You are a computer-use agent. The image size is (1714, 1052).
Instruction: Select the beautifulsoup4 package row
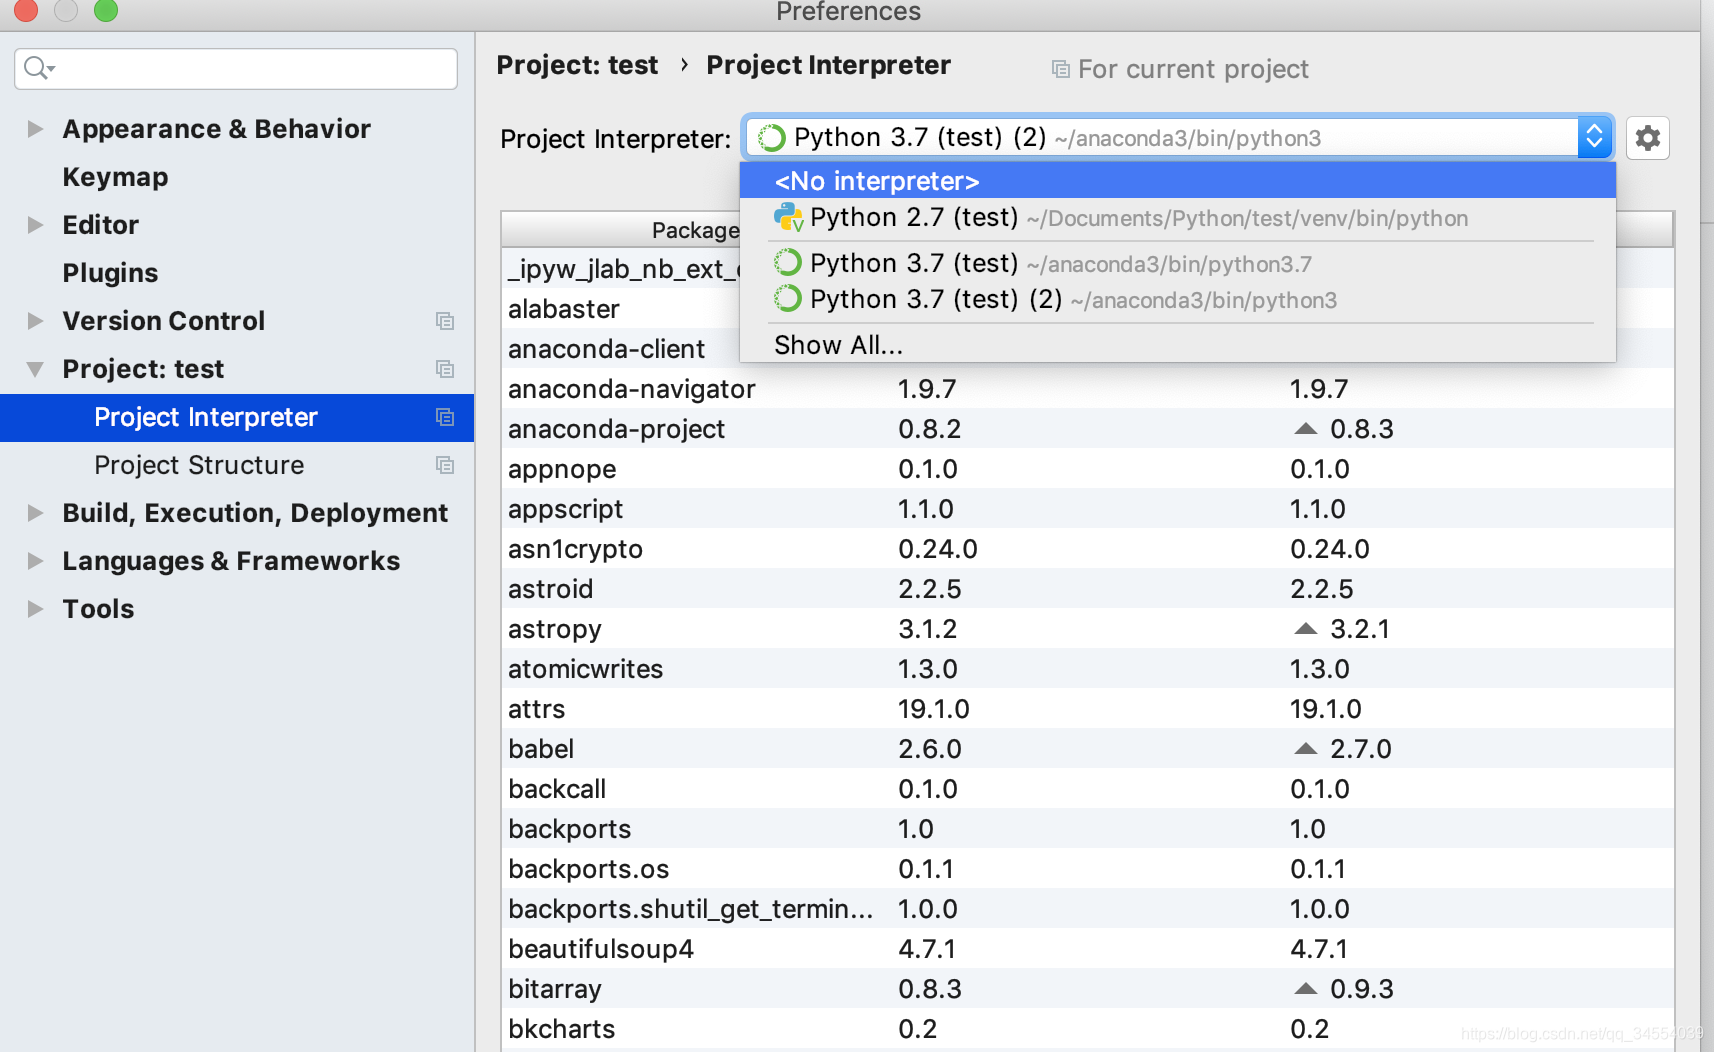[1087, 949]
